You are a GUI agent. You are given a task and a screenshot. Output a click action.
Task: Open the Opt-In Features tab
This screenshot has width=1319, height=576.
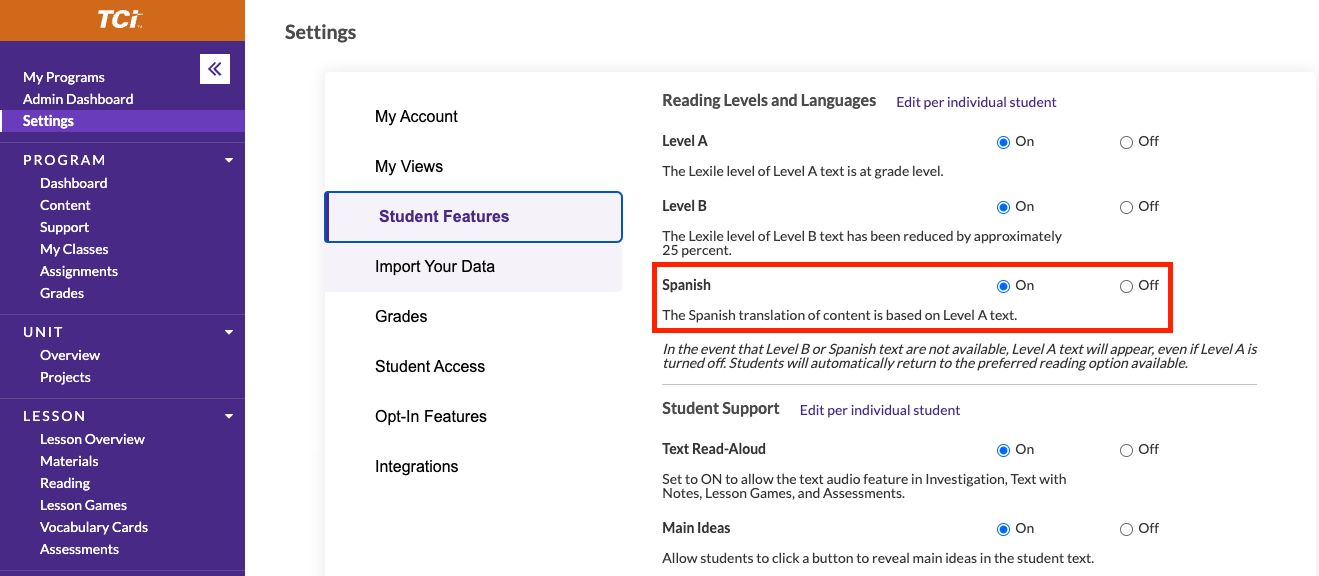click(x=430, y=416)
